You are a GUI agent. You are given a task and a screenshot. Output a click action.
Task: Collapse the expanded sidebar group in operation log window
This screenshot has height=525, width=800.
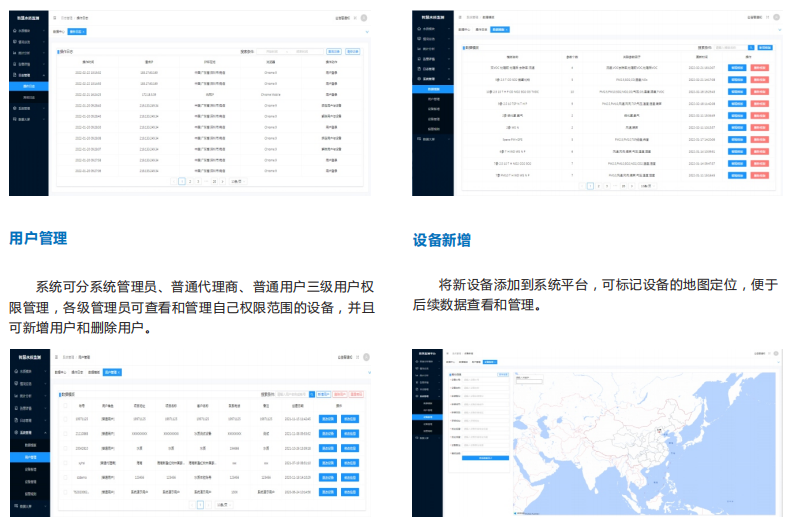coord(27,75)
